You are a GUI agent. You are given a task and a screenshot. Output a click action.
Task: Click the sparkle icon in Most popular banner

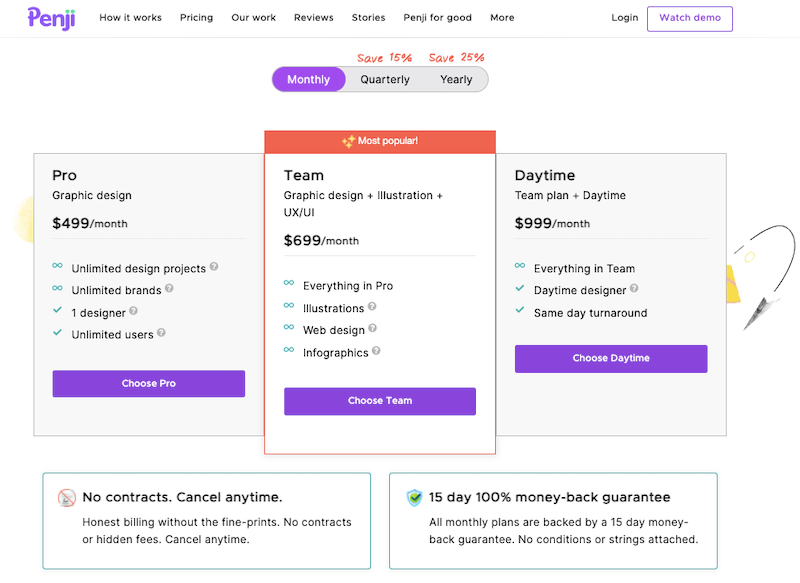pyautogui.click(x=348, y=141)
